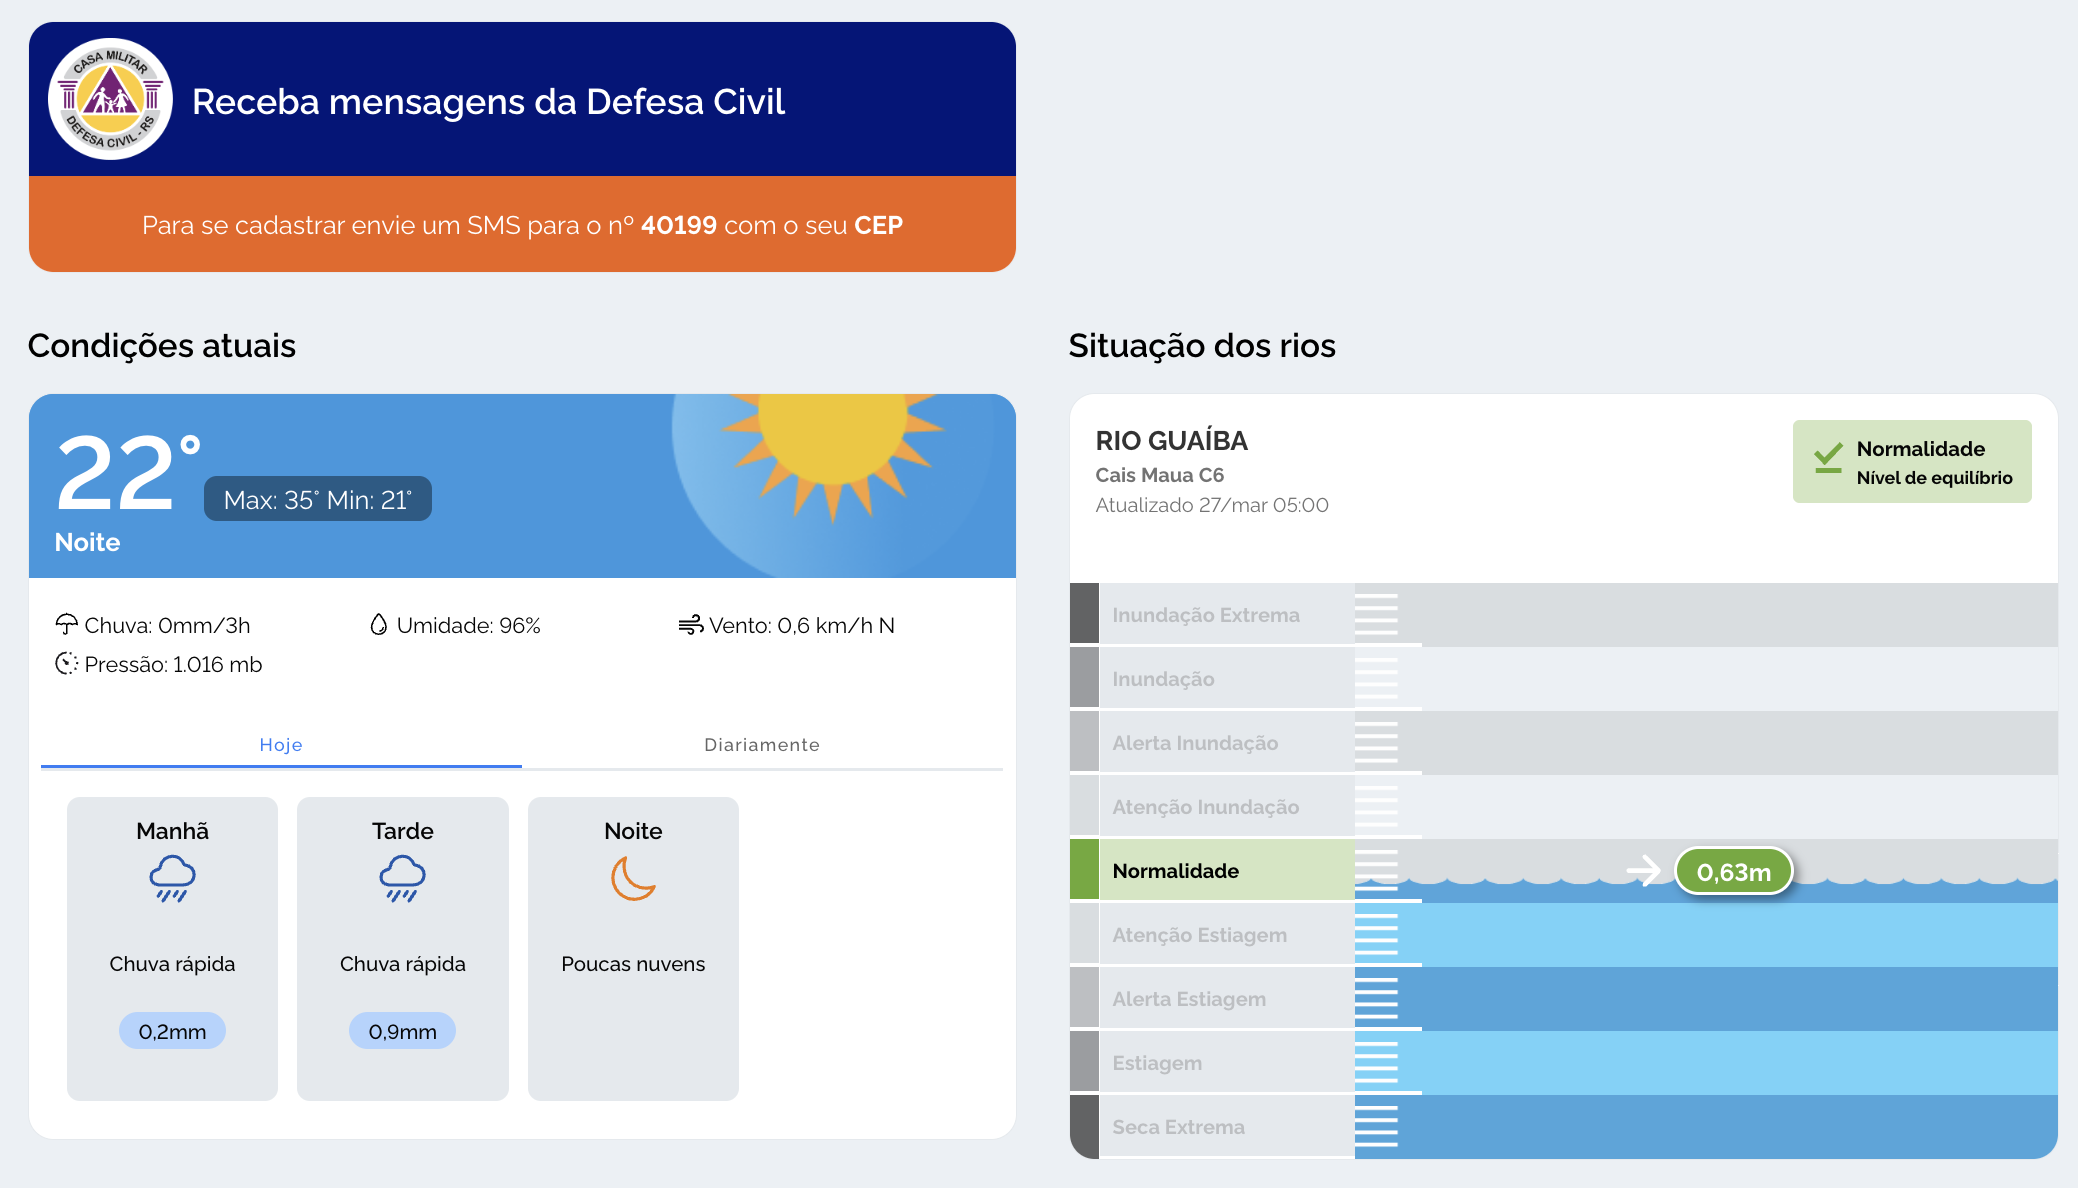Click the pressure gauge icon

click(66, 664)
